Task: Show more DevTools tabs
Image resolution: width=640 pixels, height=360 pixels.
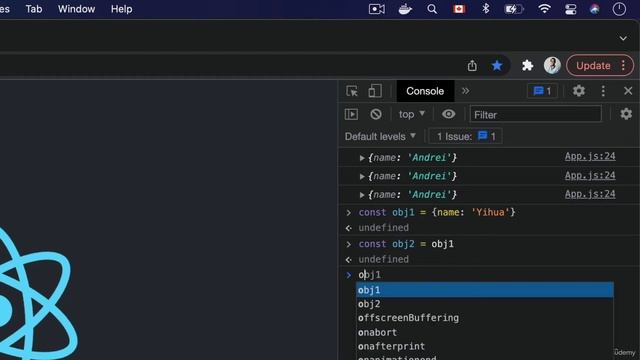Action: (x=465, y=91)
